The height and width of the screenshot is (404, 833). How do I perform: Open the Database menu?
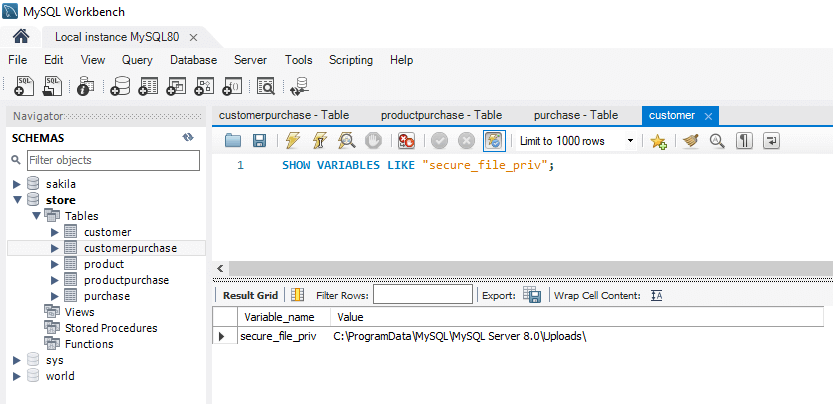tap(193, 60)
